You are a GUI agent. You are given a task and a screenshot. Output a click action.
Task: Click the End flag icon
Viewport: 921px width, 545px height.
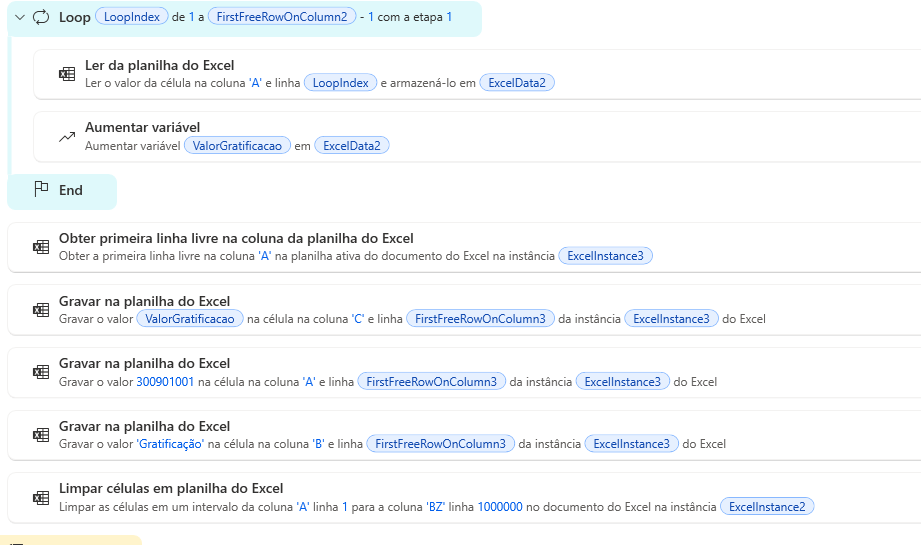[41, 190]
